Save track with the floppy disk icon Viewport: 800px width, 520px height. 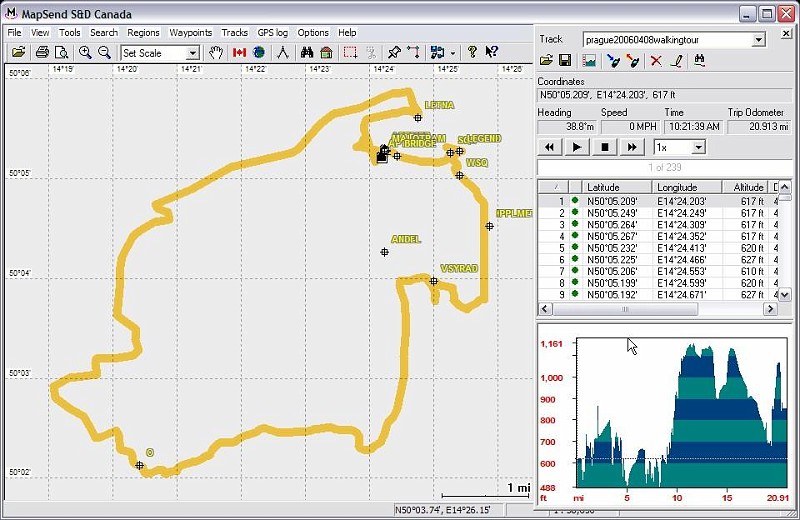(565, 61)
